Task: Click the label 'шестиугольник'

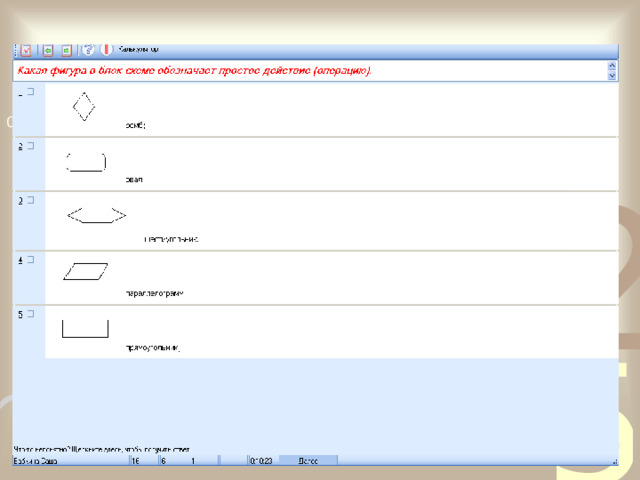Action: click(171, 239)
